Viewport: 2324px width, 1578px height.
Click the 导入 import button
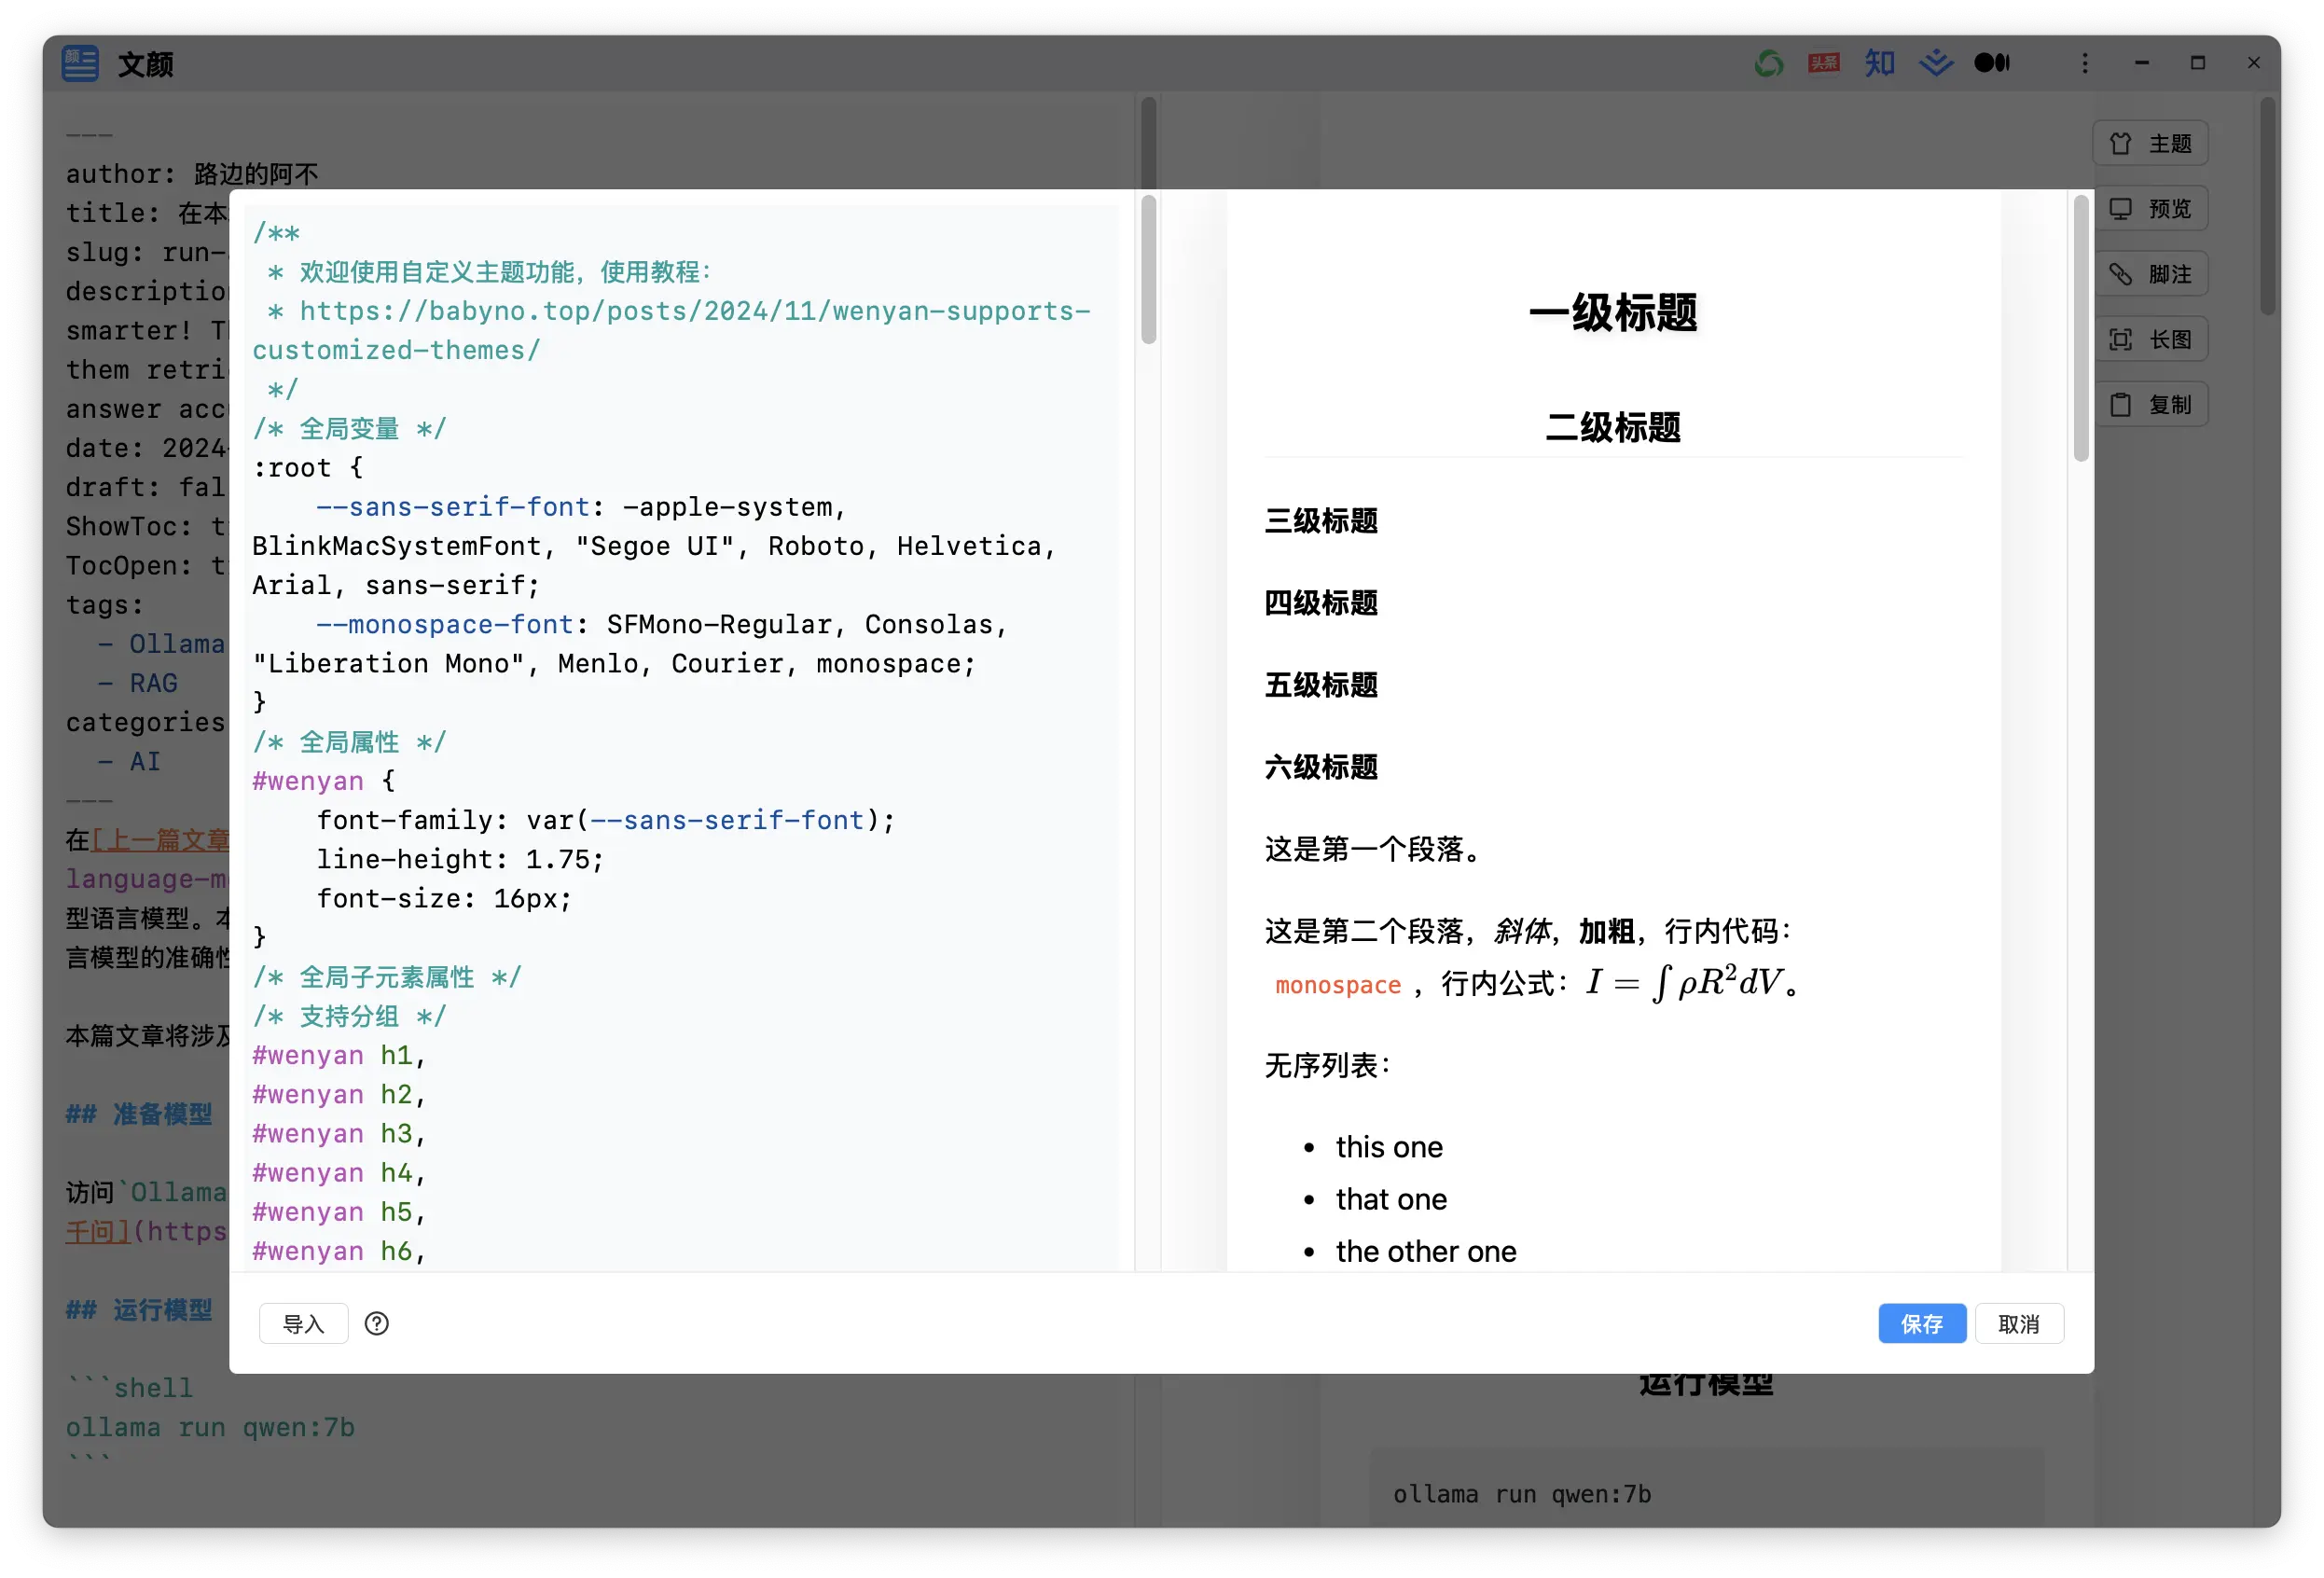(x=304, y=1323)
